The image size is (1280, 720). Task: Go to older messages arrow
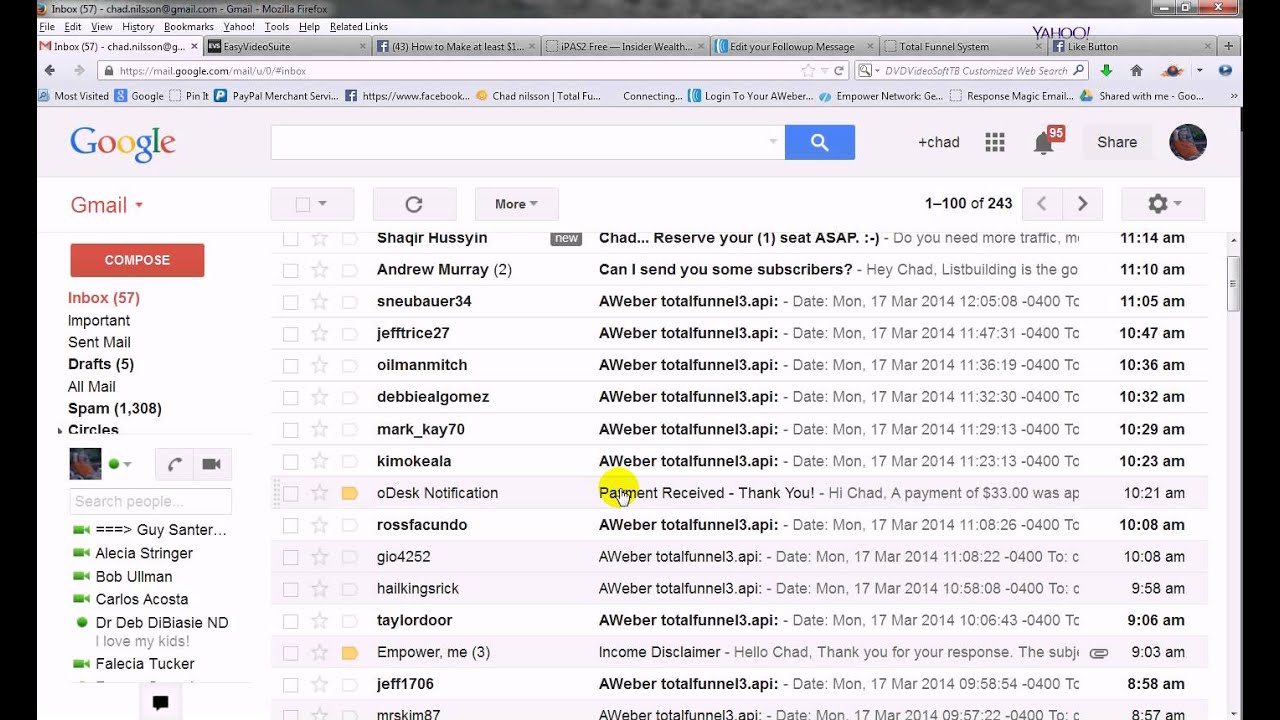point(1082,204)
